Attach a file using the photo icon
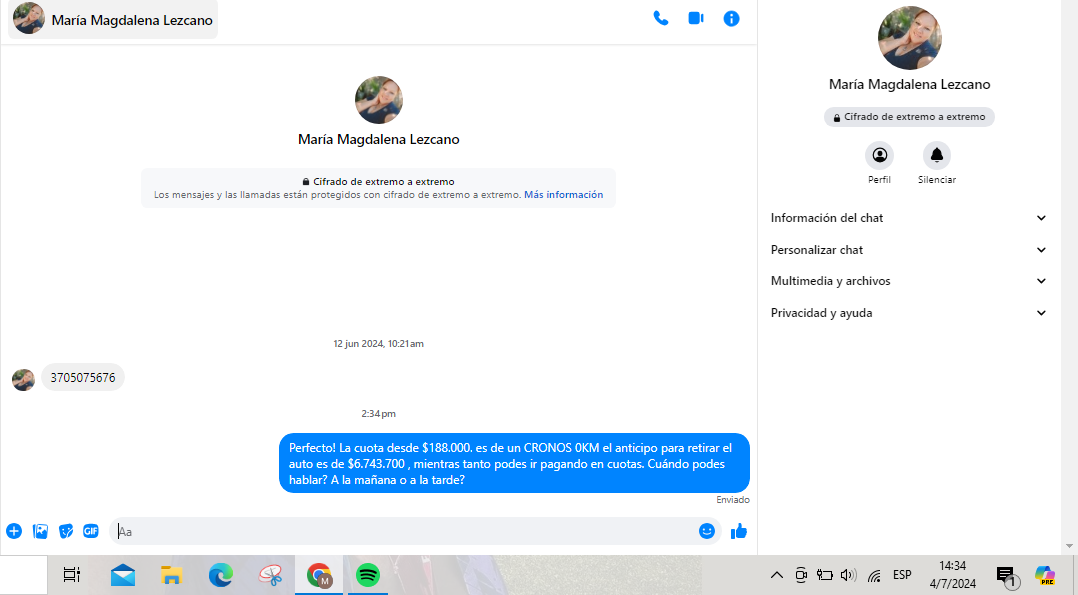 [40, 531]
